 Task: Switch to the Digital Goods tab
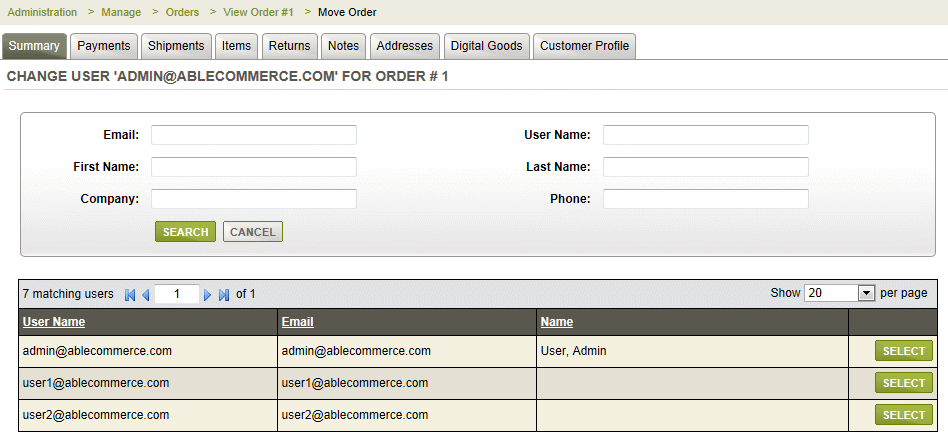click(486, 46)
